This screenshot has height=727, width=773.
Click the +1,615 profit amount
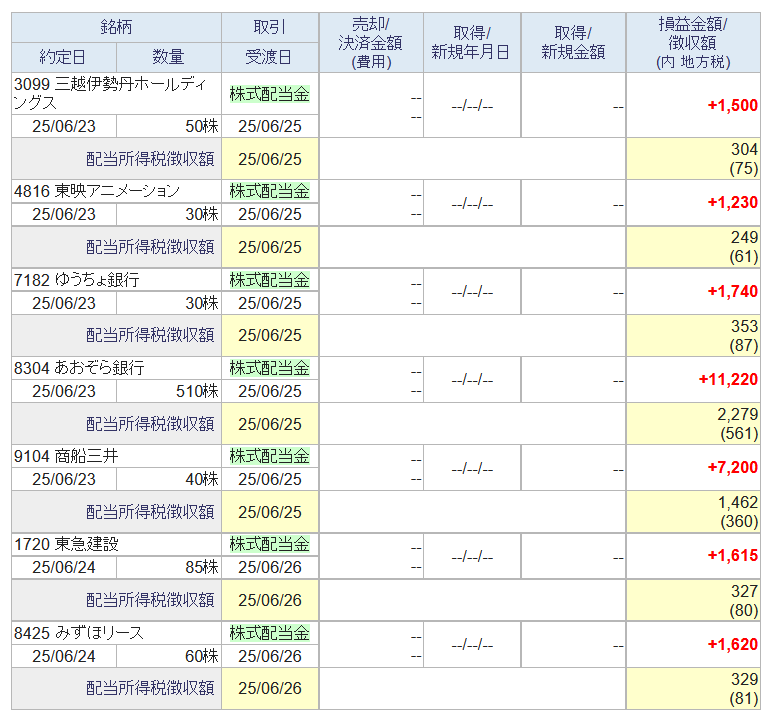pyautogui.click(x=733, y=556)
